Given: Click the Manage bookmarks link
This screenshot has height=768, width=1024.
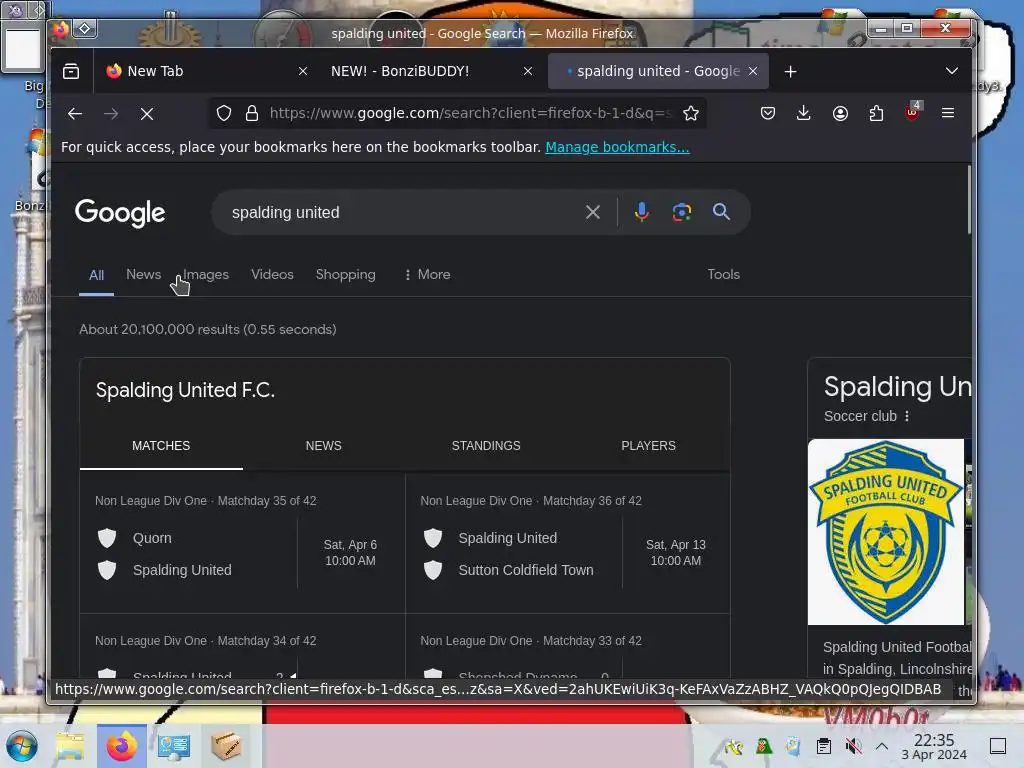Looking at the screenshot, I should [x=617, y=147].
